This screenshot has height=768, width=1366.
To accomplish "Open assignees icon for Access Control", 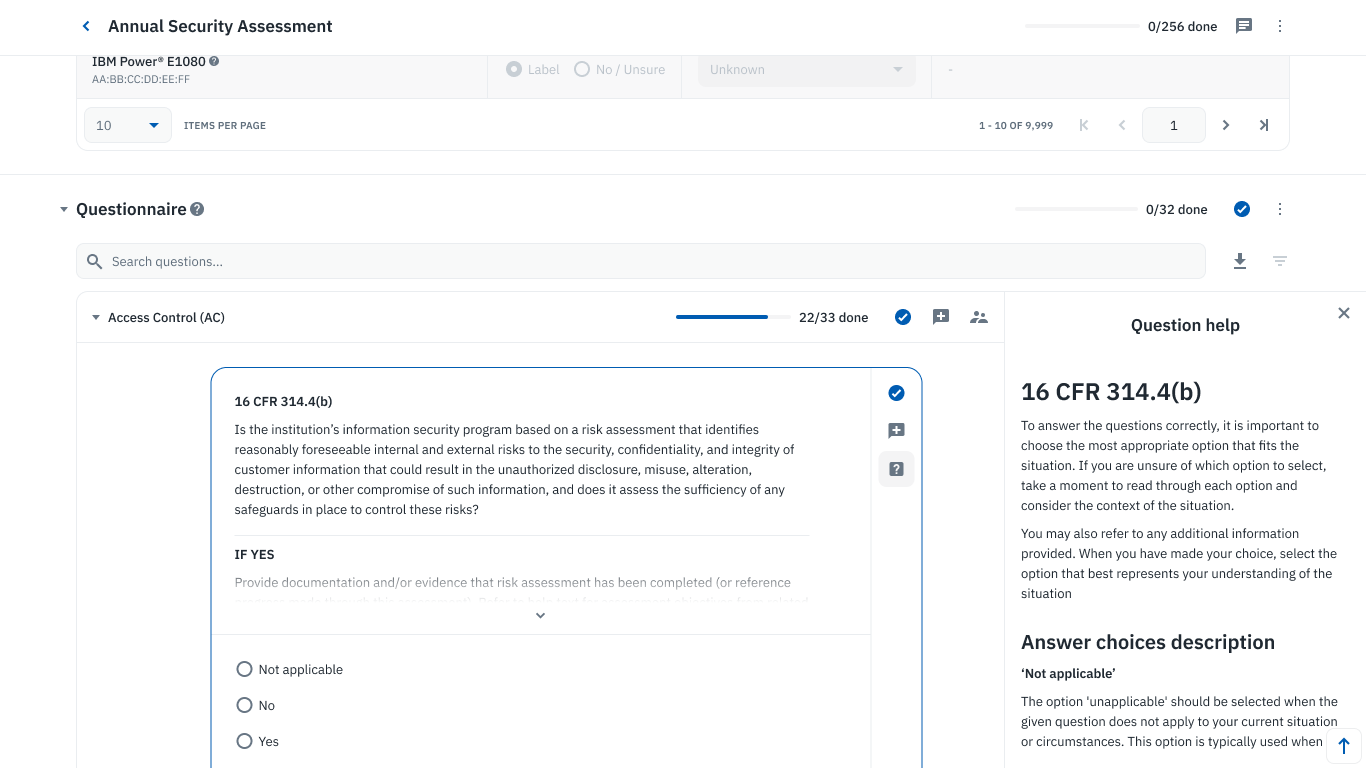I will pyautogui.click(x=979, y=317).
